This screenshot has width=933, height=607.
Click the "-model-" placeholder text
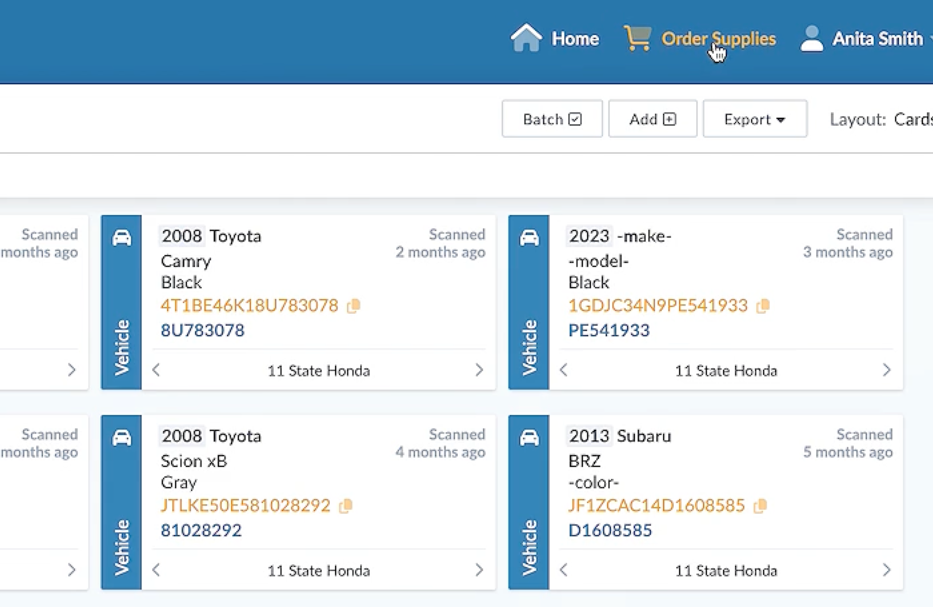click(599, 261)
